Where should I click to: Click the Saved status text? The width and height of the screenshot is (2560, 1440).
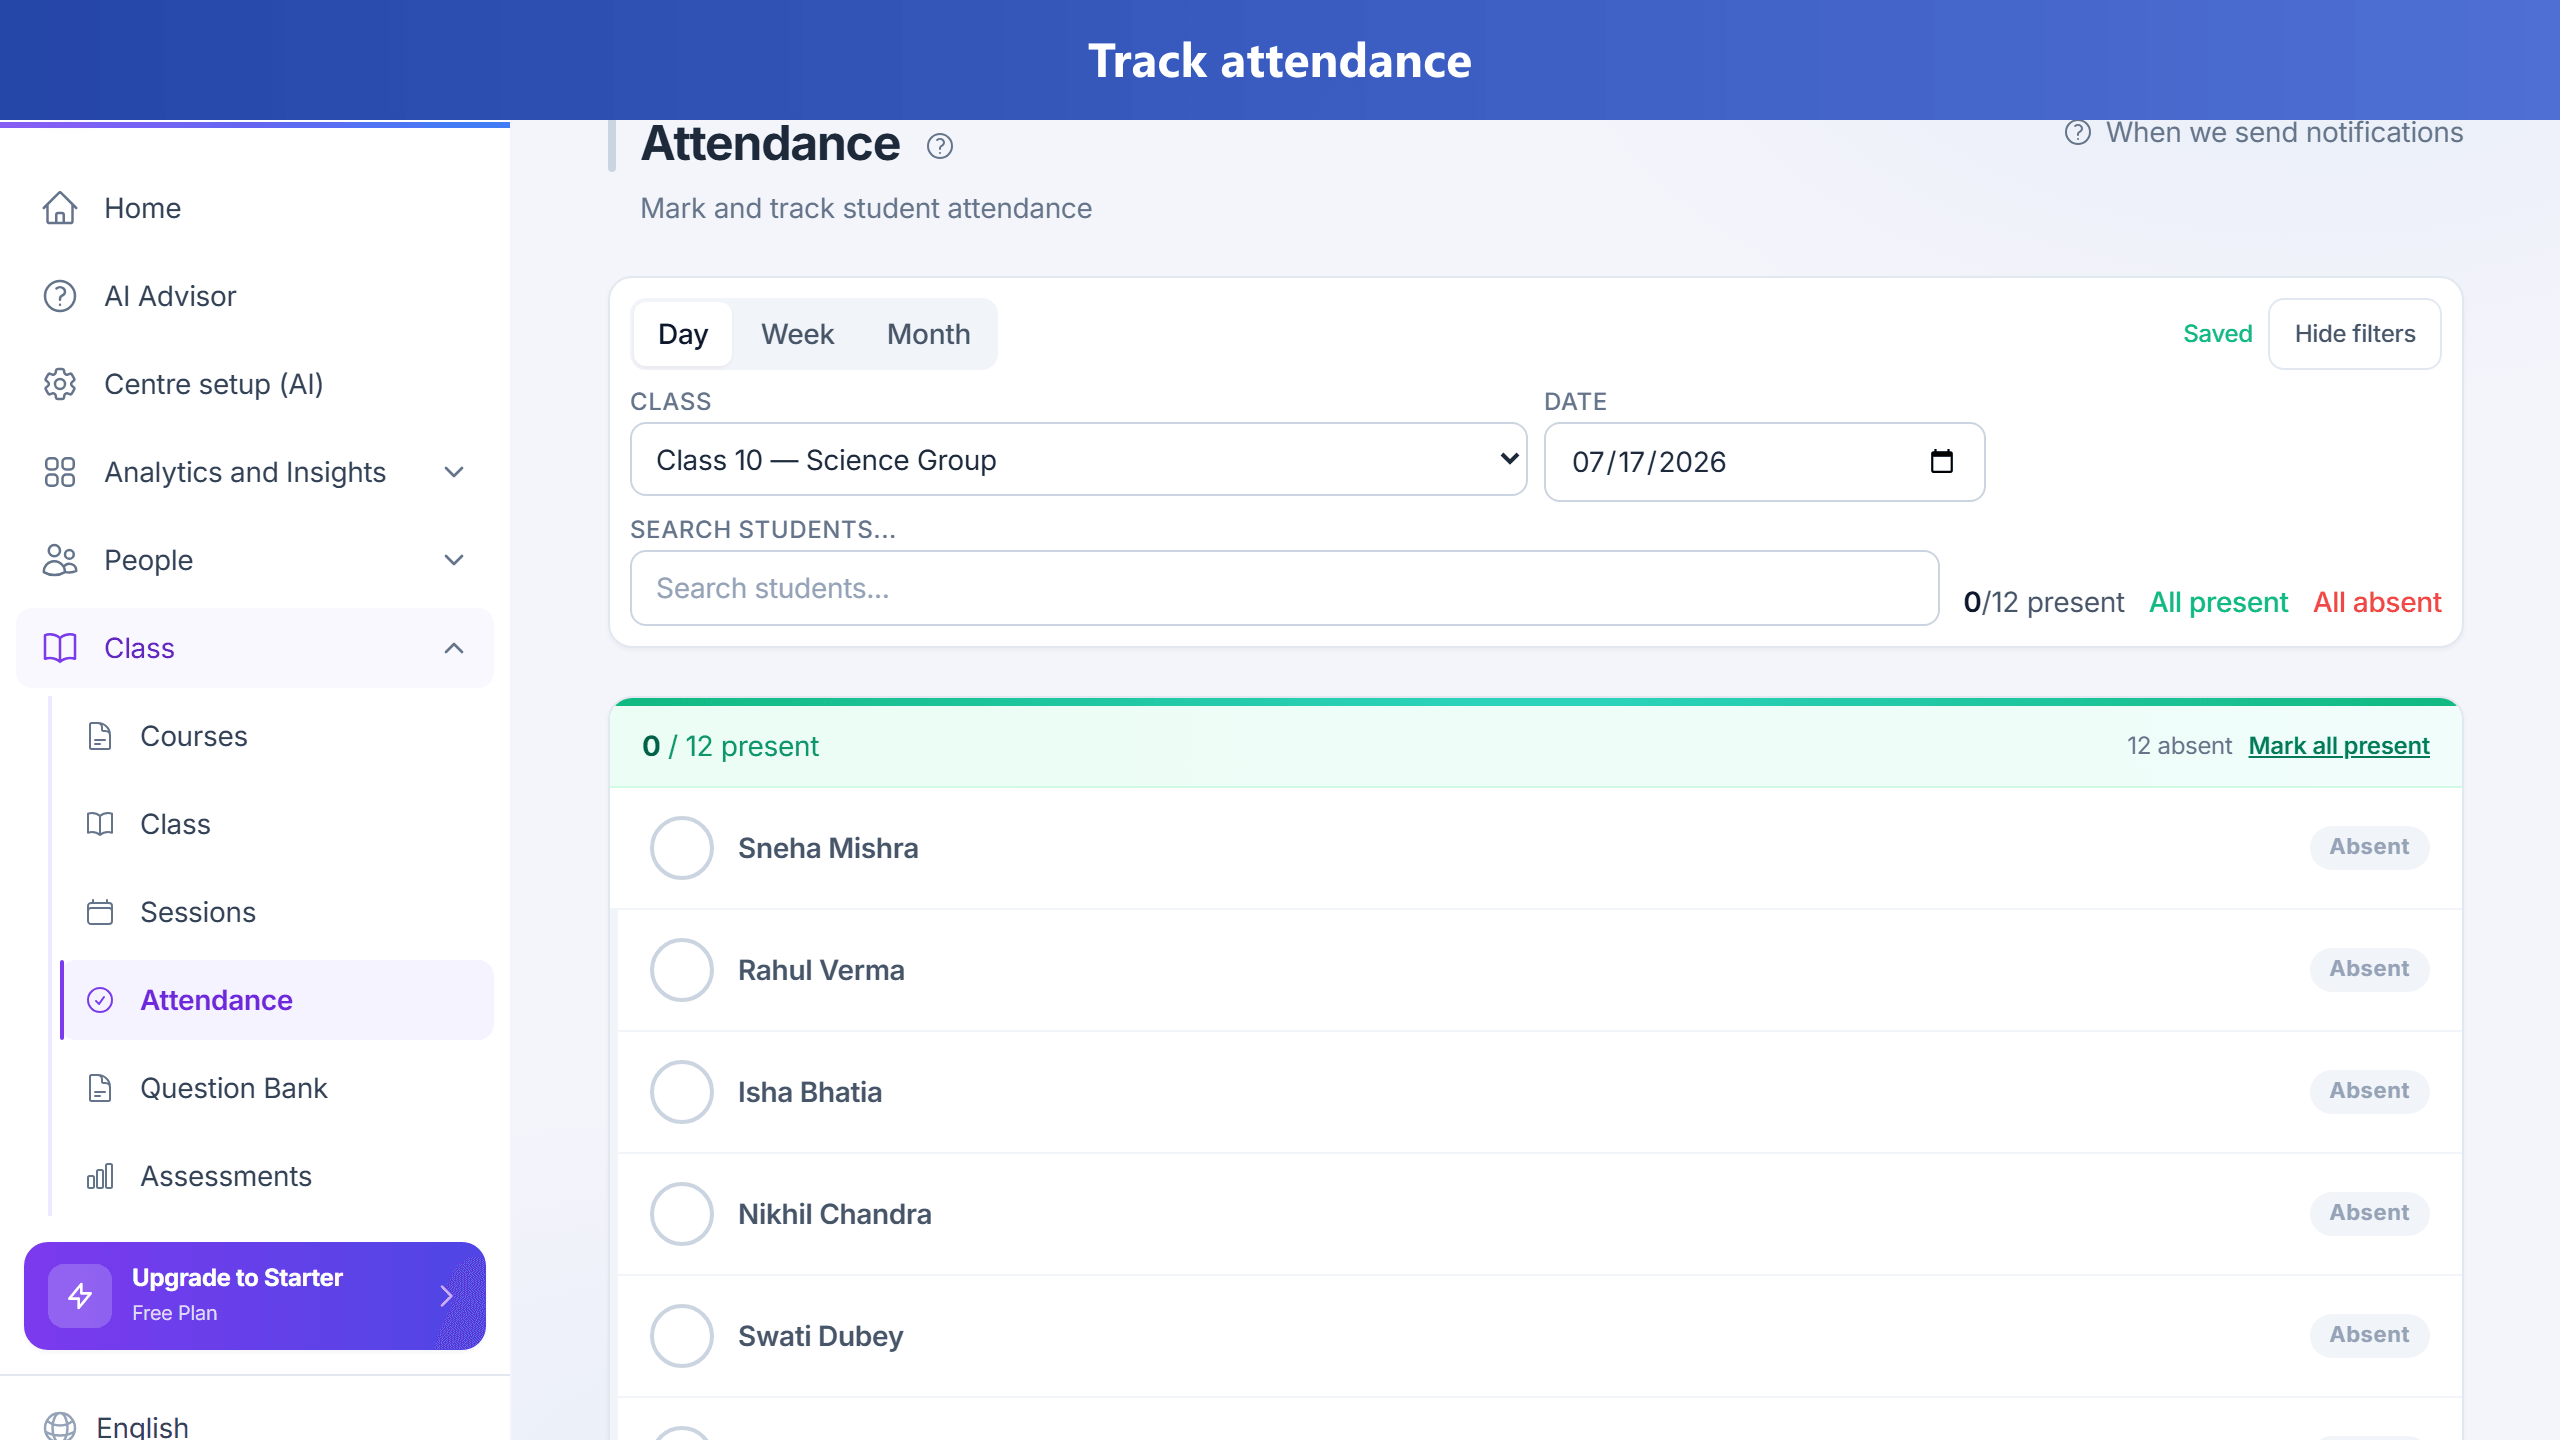click(2217, 334)
